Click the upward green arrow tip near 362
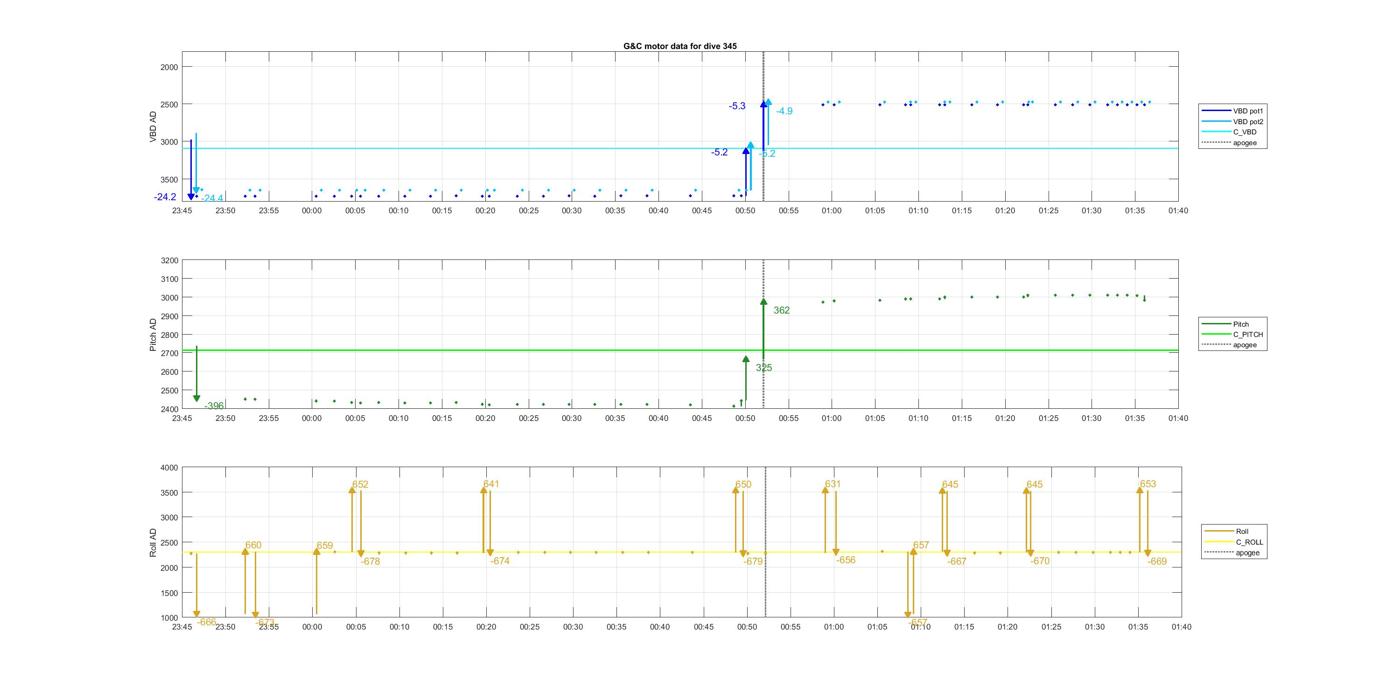Screen dimensions: 1400x693 pyautogui.click(x=763, y=302)
